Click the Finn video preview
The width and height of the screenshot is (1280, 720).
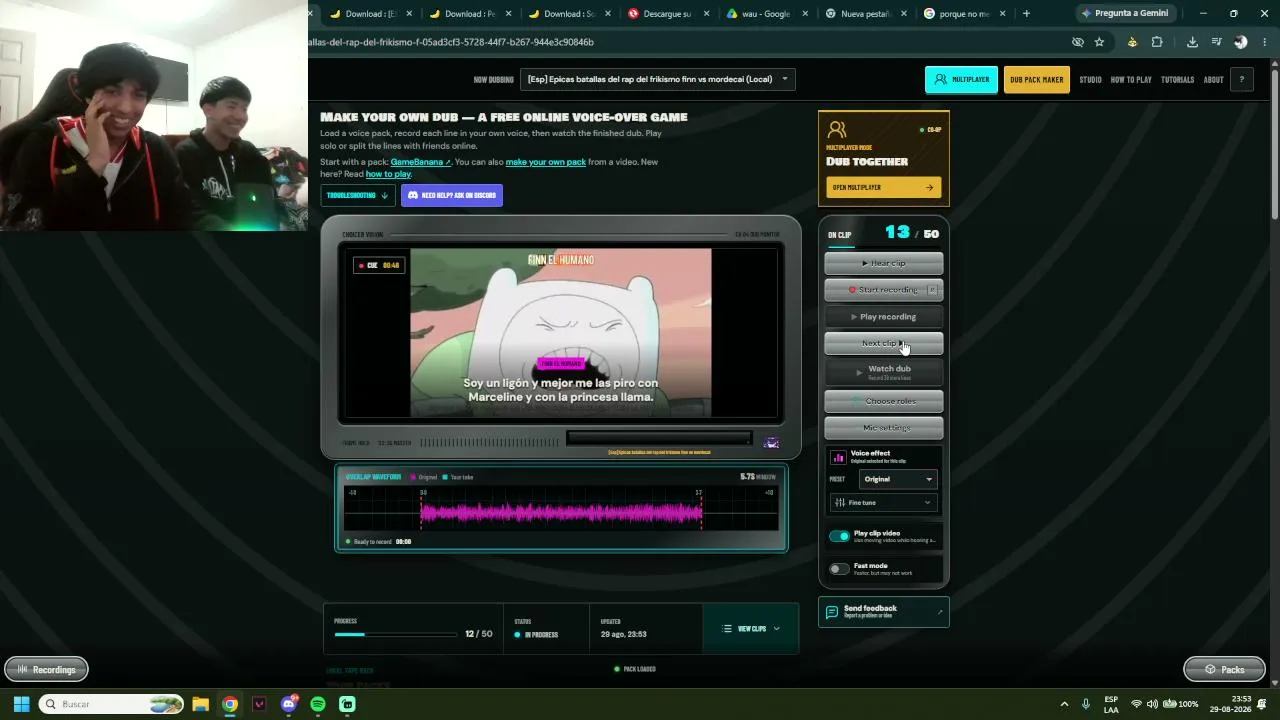(x=561, y=333)
